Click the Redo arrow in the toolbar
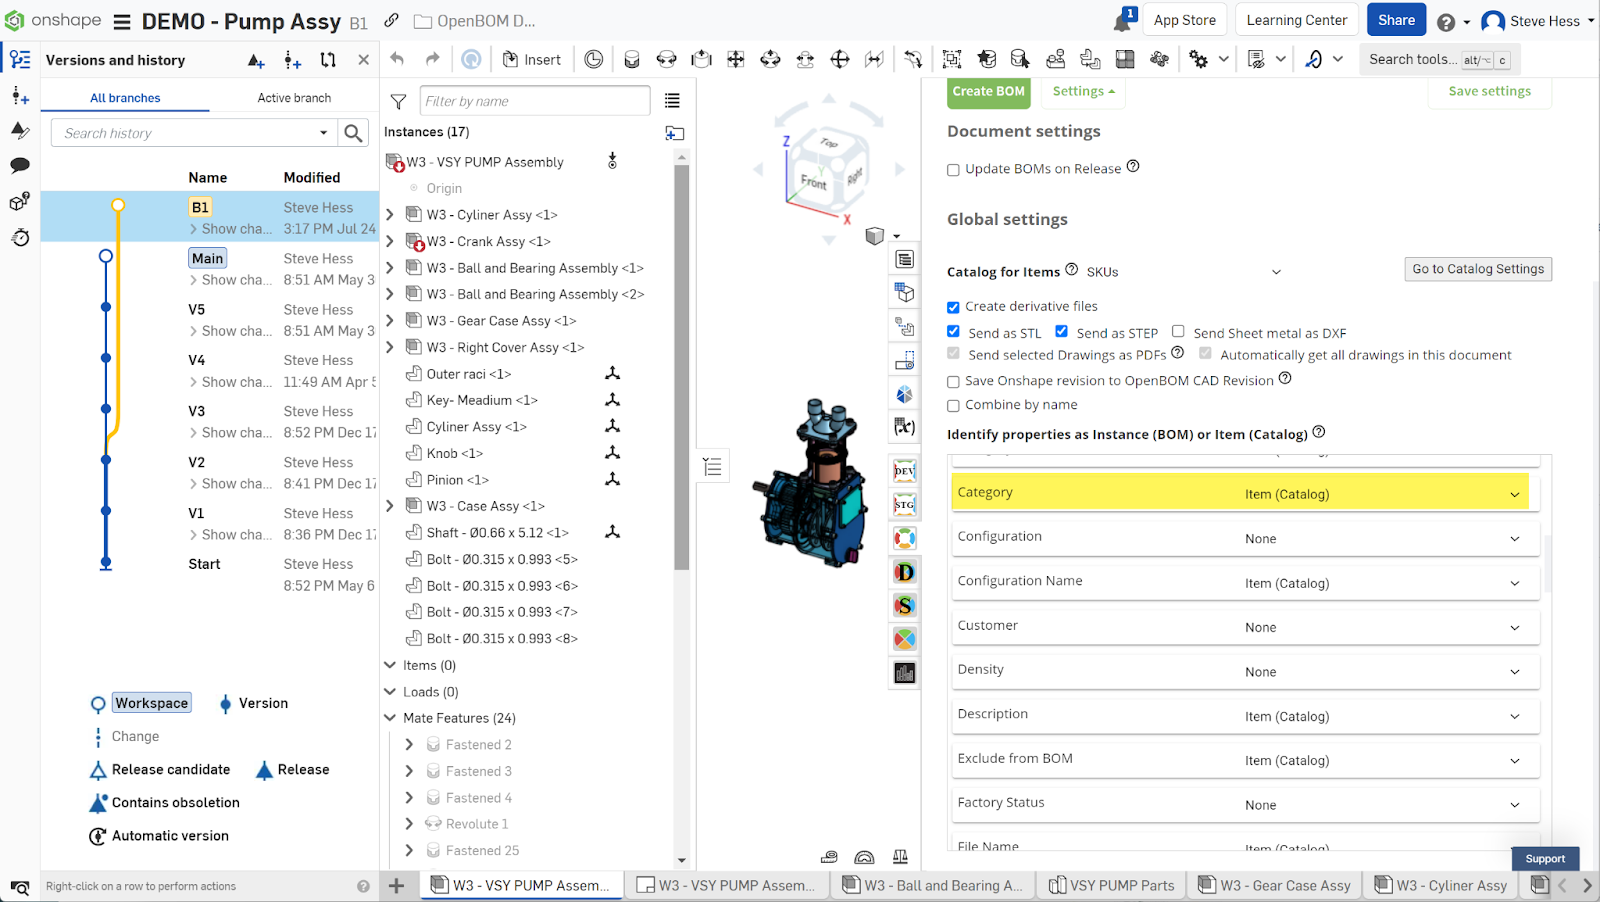 432,59
